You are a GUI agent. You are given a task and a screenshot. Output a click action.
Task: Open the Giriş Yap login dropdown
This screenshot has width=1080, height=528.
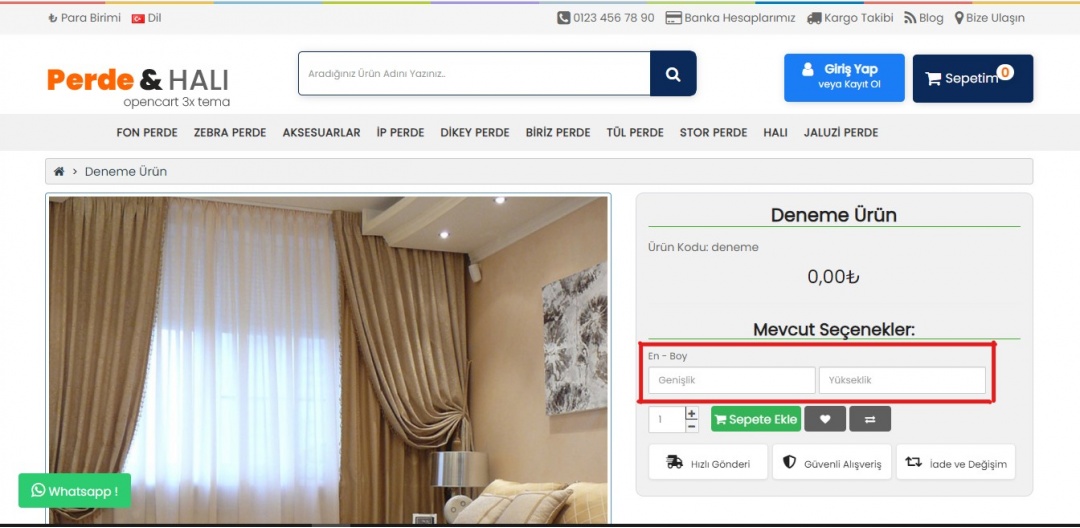click(x=843, y=77)
